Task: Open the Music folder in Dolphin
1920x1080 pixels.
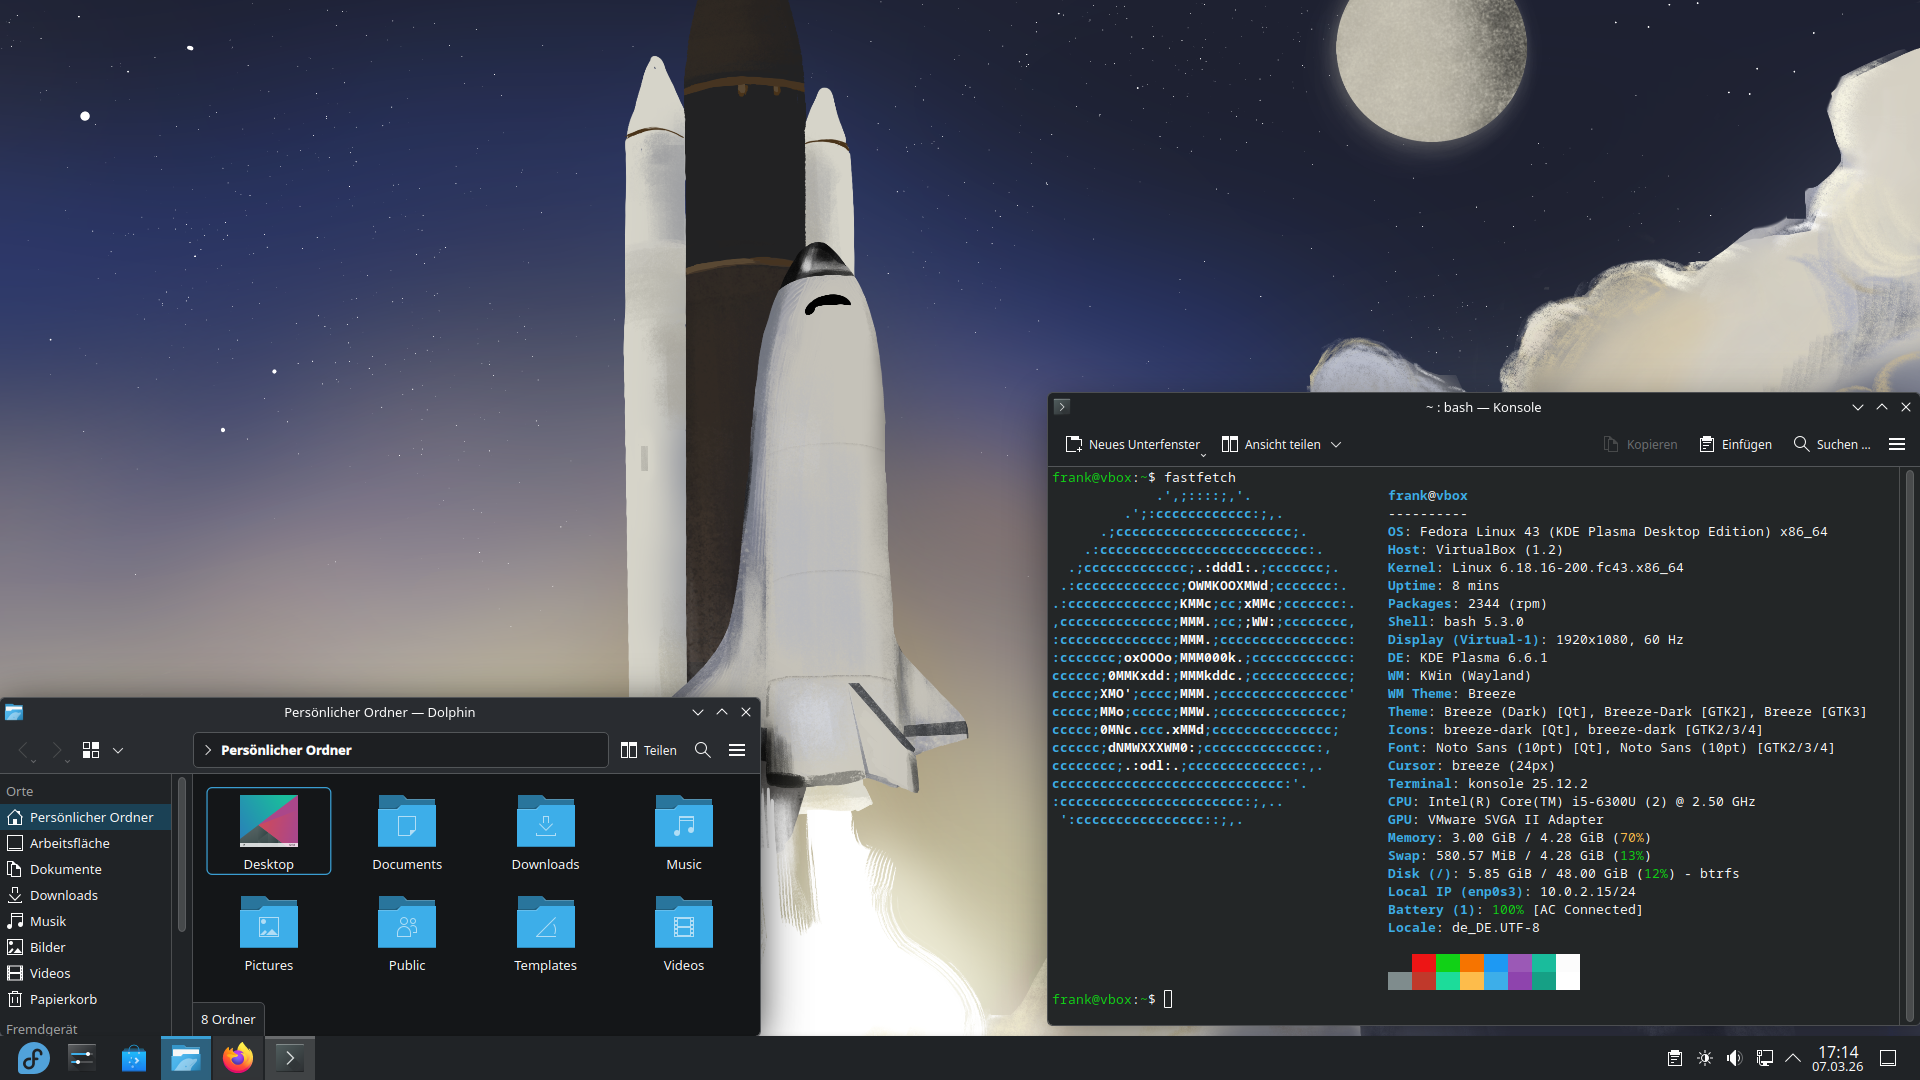Action: pos(684,831)
